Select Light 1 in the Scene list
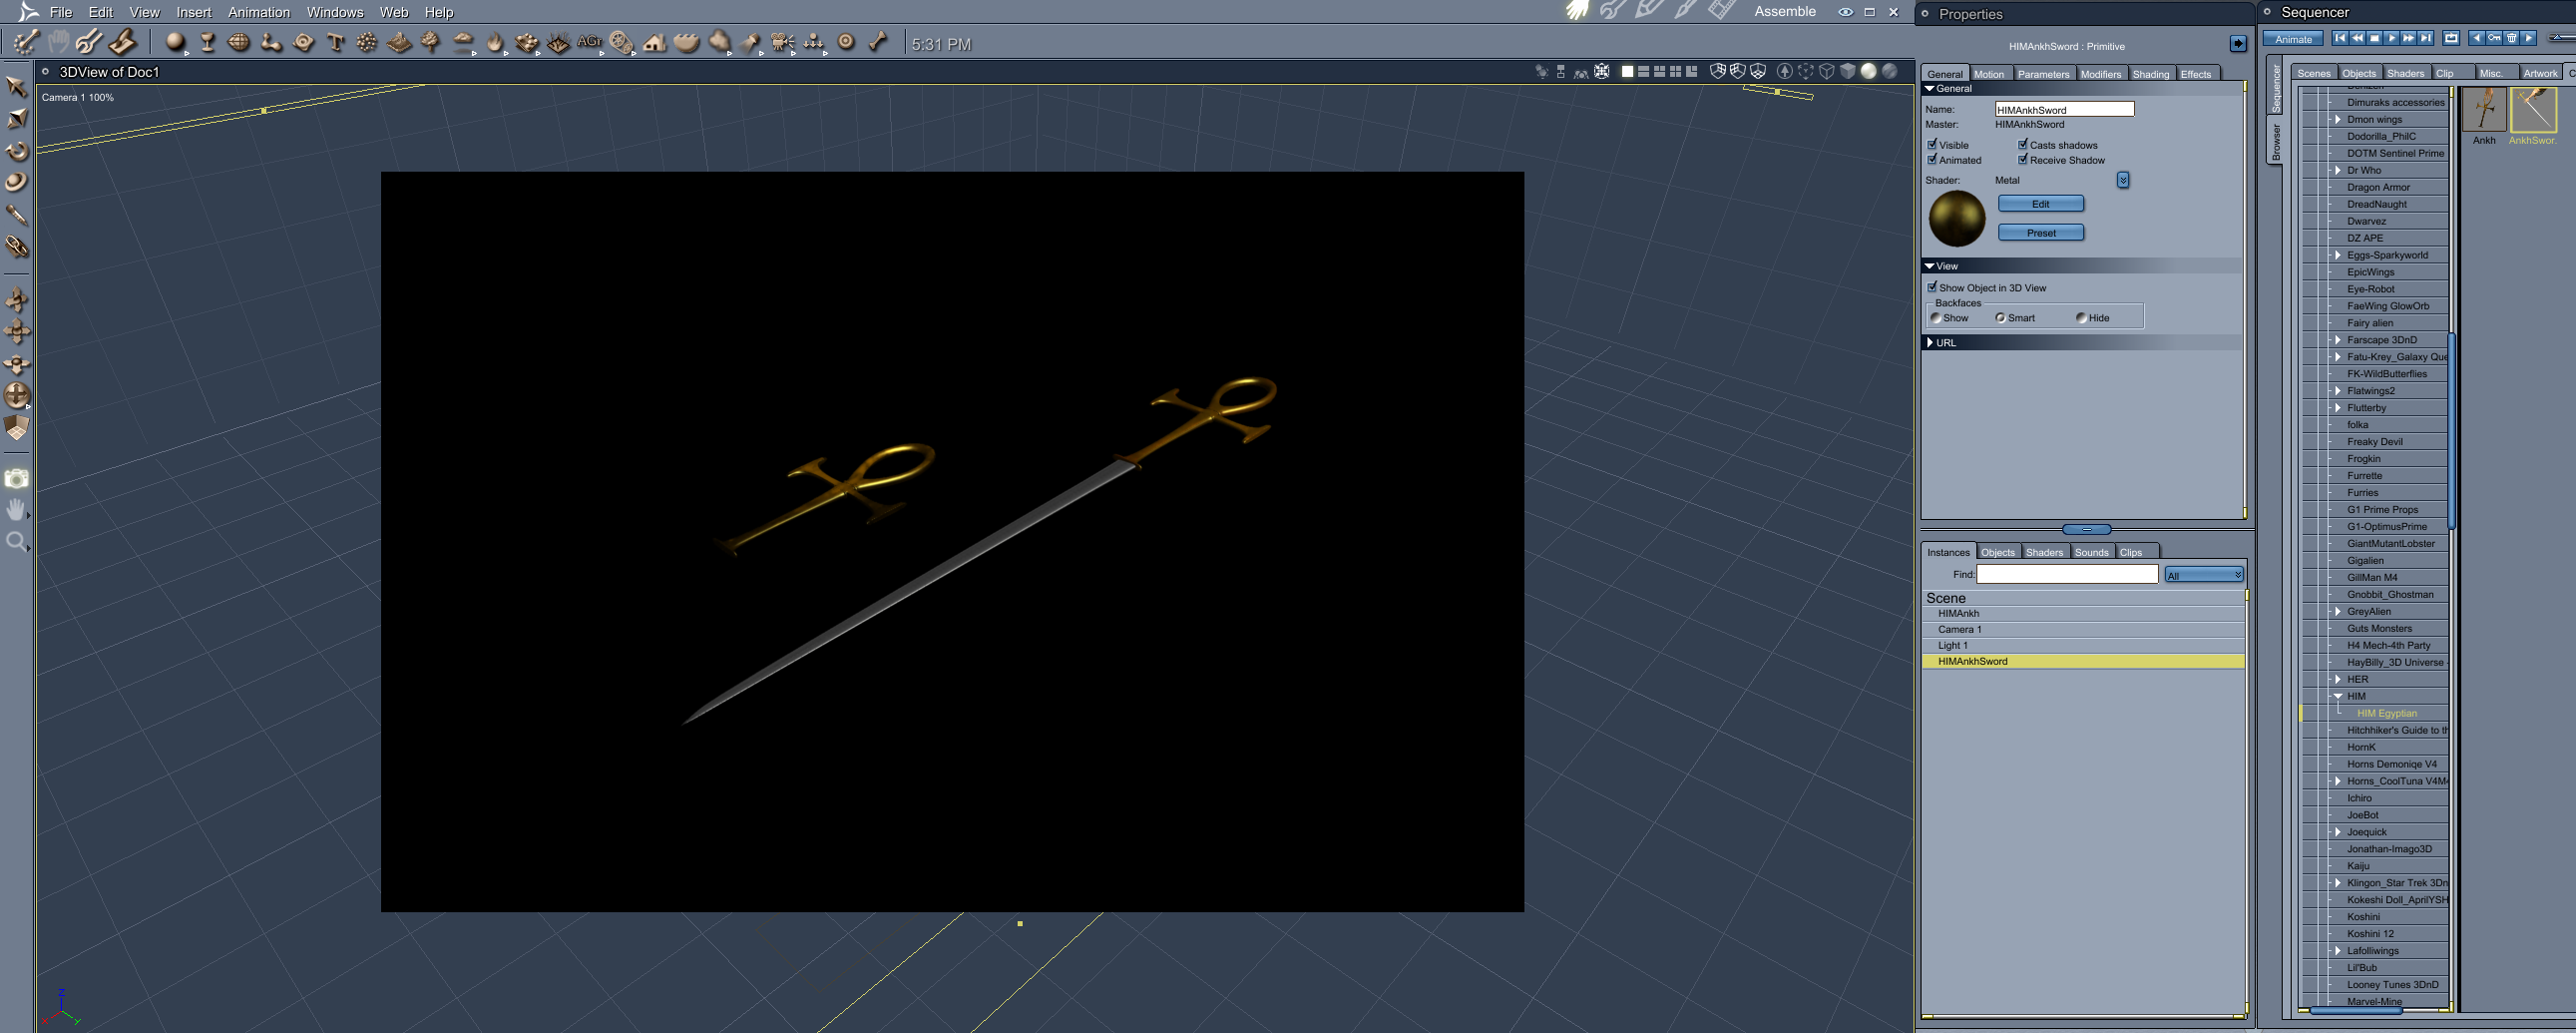Viewport: 2576px width, 1033px height. pos(2083,645)
